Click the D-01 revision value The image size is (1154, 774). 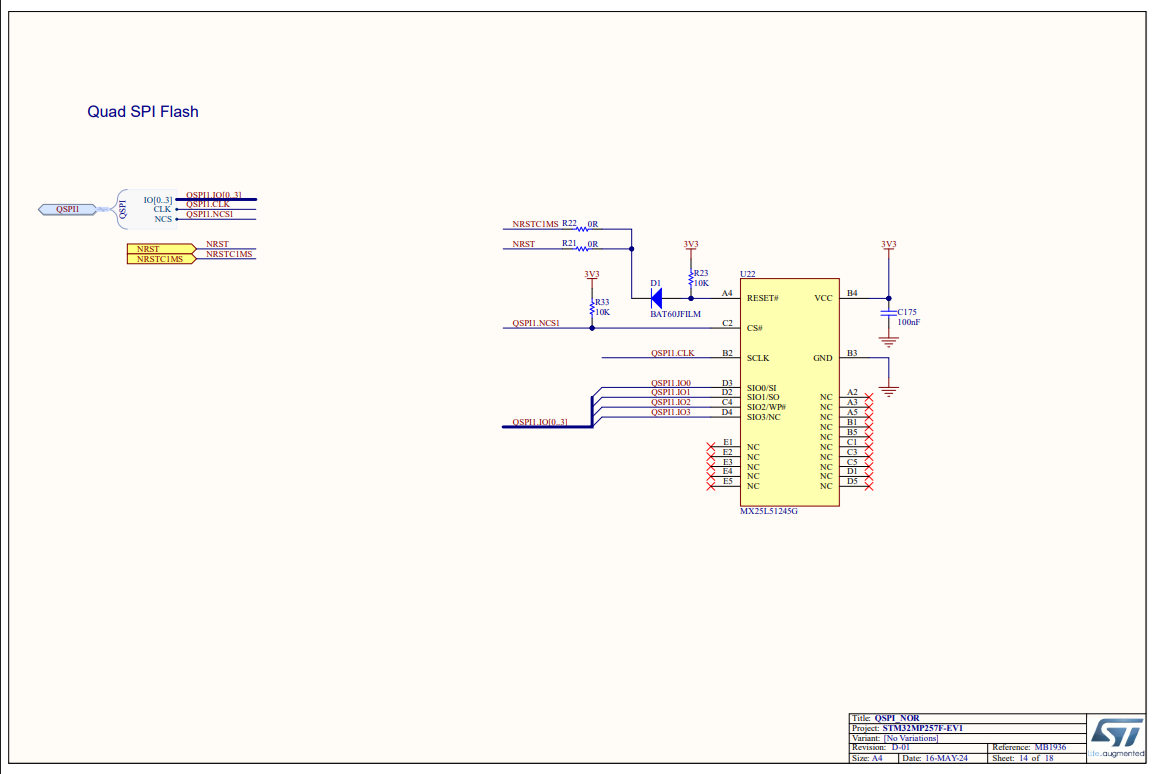click(900, 748)
